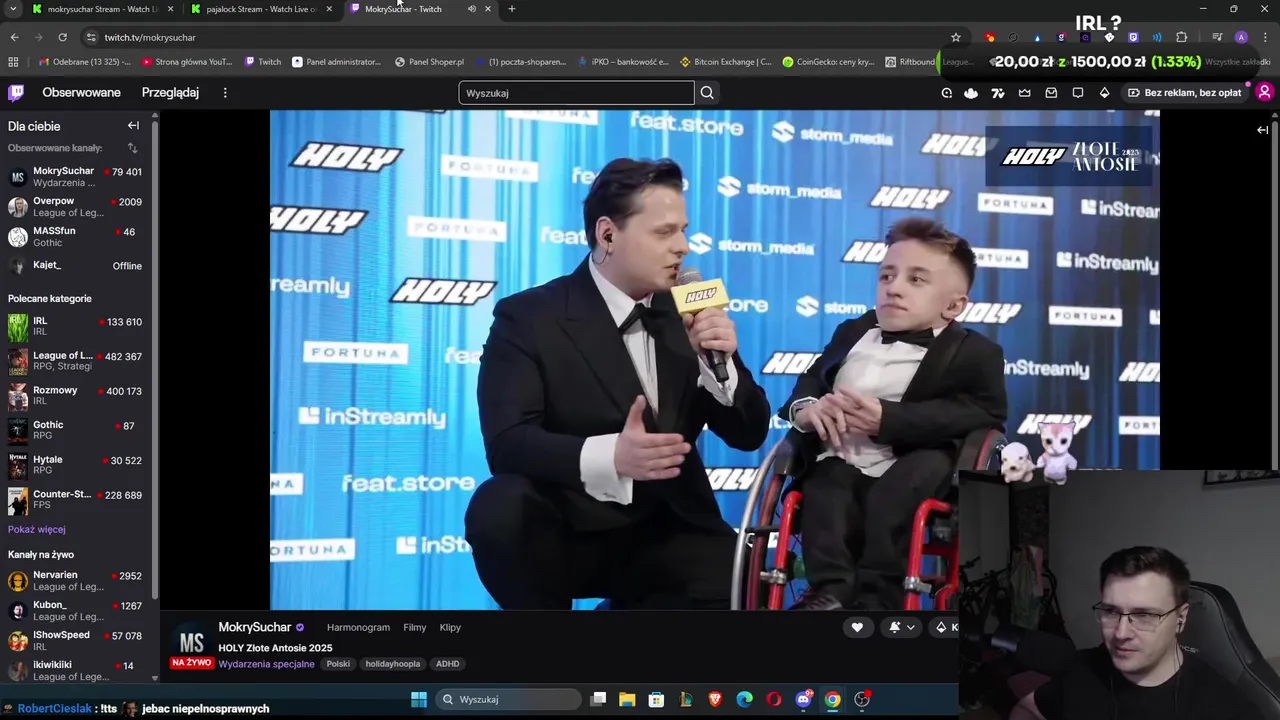The height and width of the screenshot is (720, 1280).
Task: Open the Harmonogram channel tab
Action: [x=358, y=627]
